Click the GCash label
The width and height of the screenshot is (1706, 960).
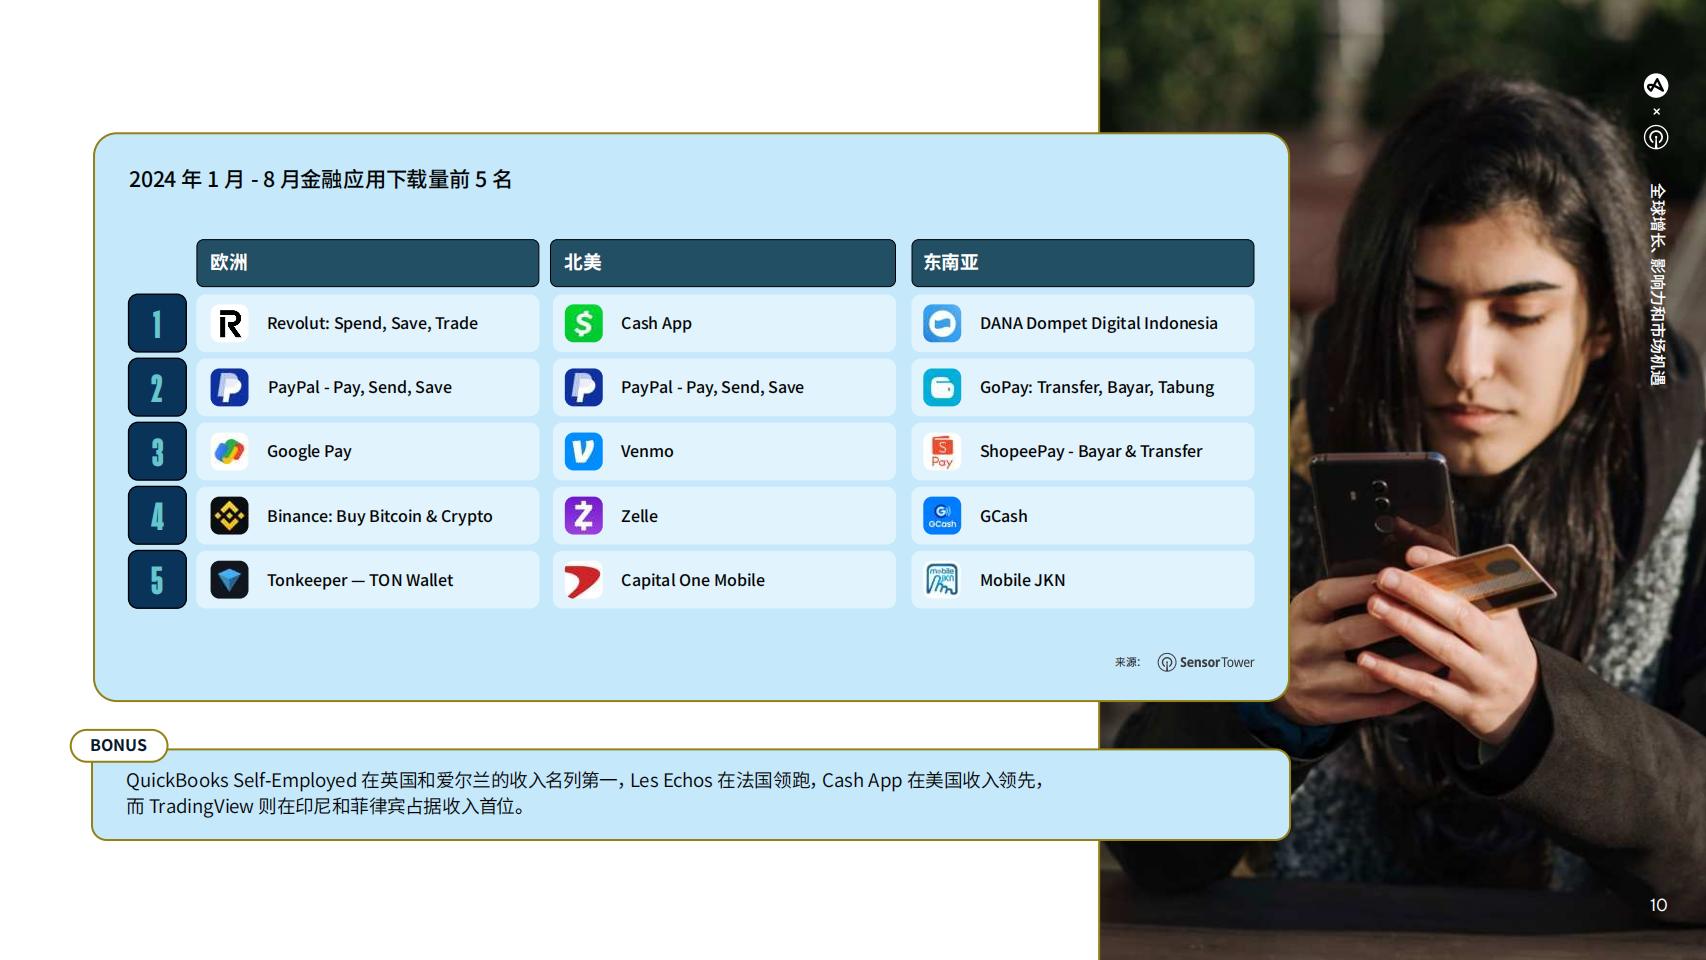[1004, 516]
